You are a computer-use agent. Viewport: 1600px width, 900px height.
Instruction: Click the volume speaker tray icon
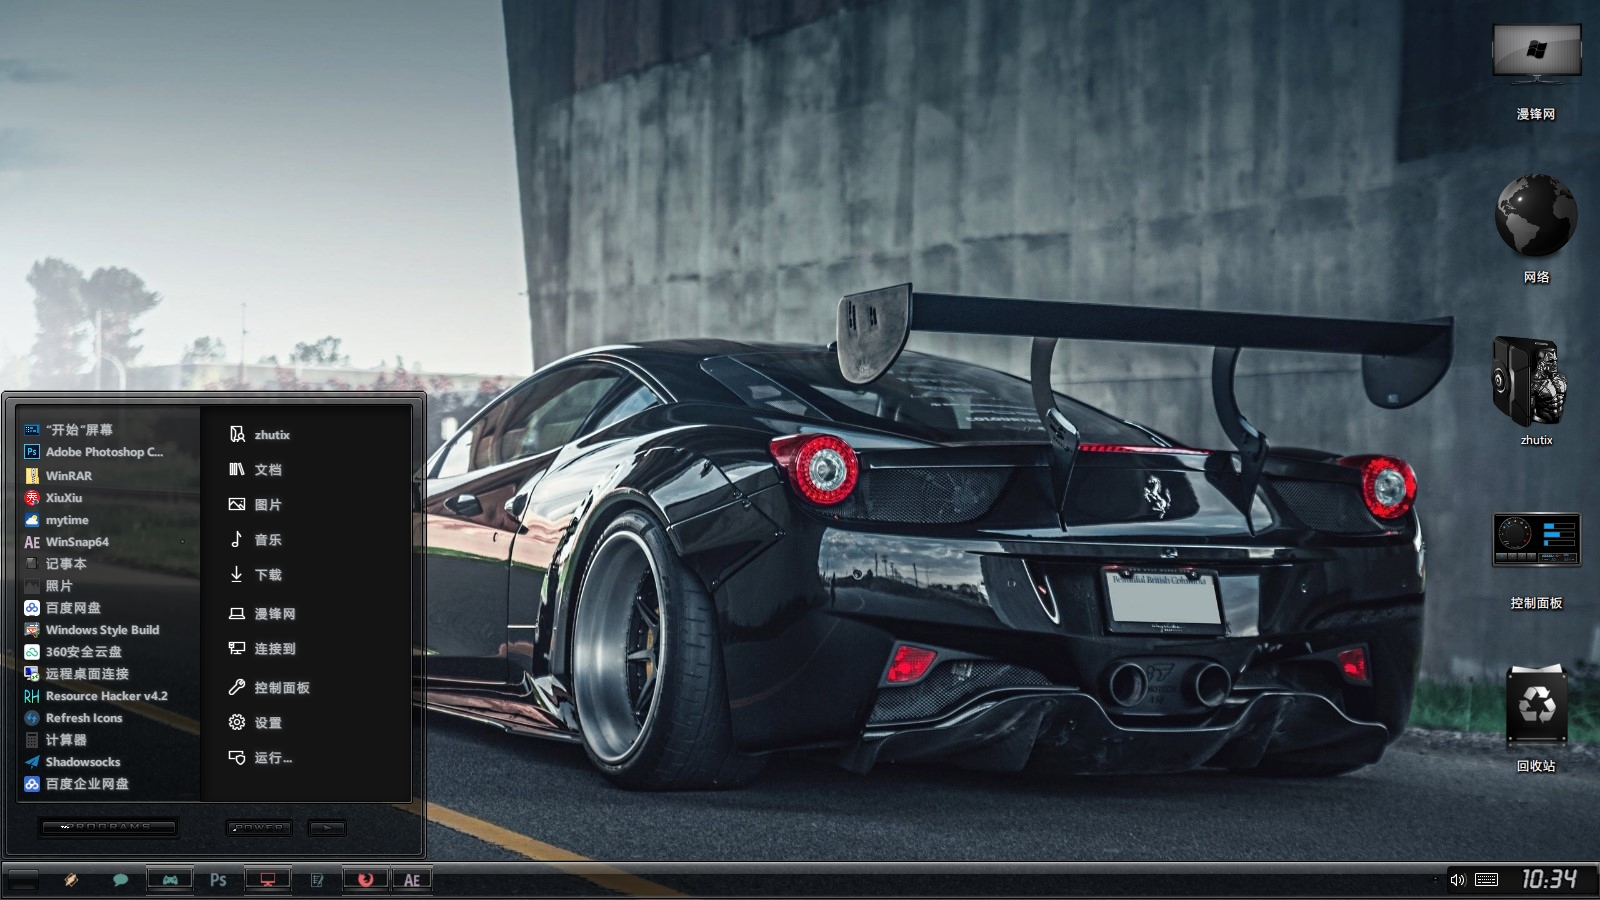[1457, 880]
